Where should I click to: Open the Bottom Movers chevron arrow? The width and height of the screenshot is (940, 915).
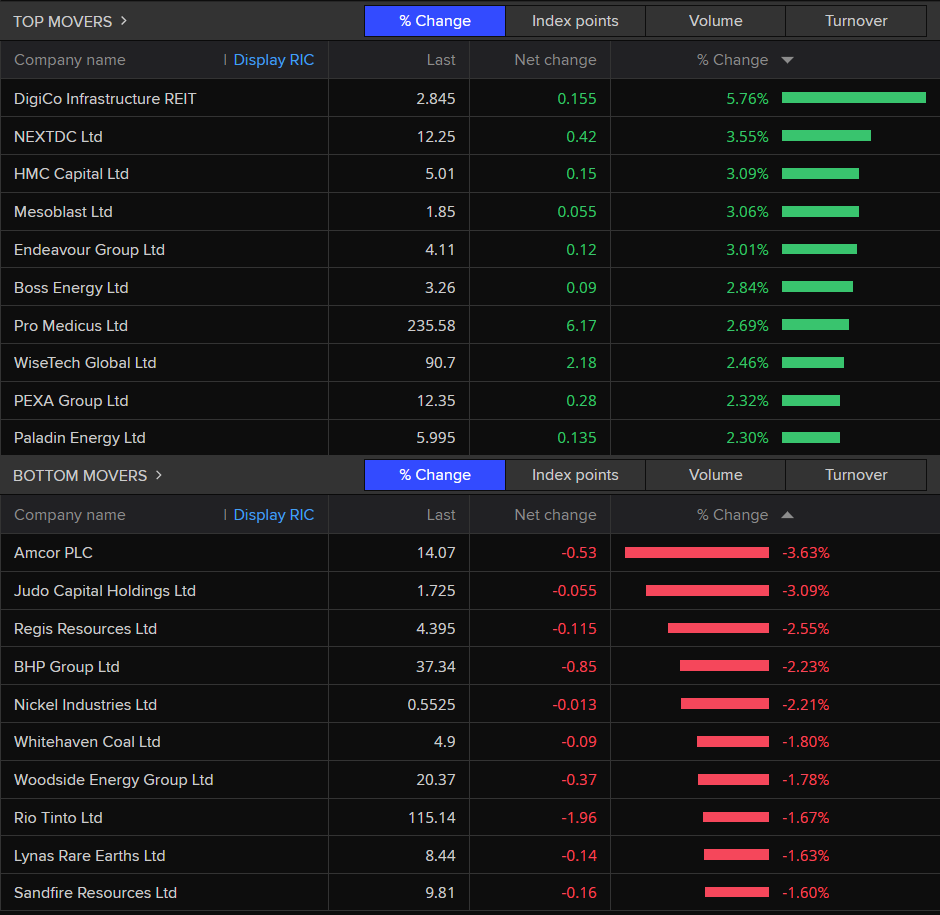pos(159,475)
